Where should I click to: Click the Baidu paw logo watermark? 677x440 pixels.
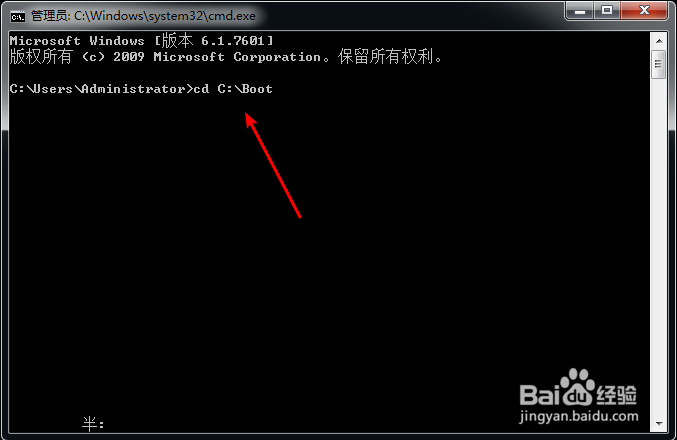[578, 386]
